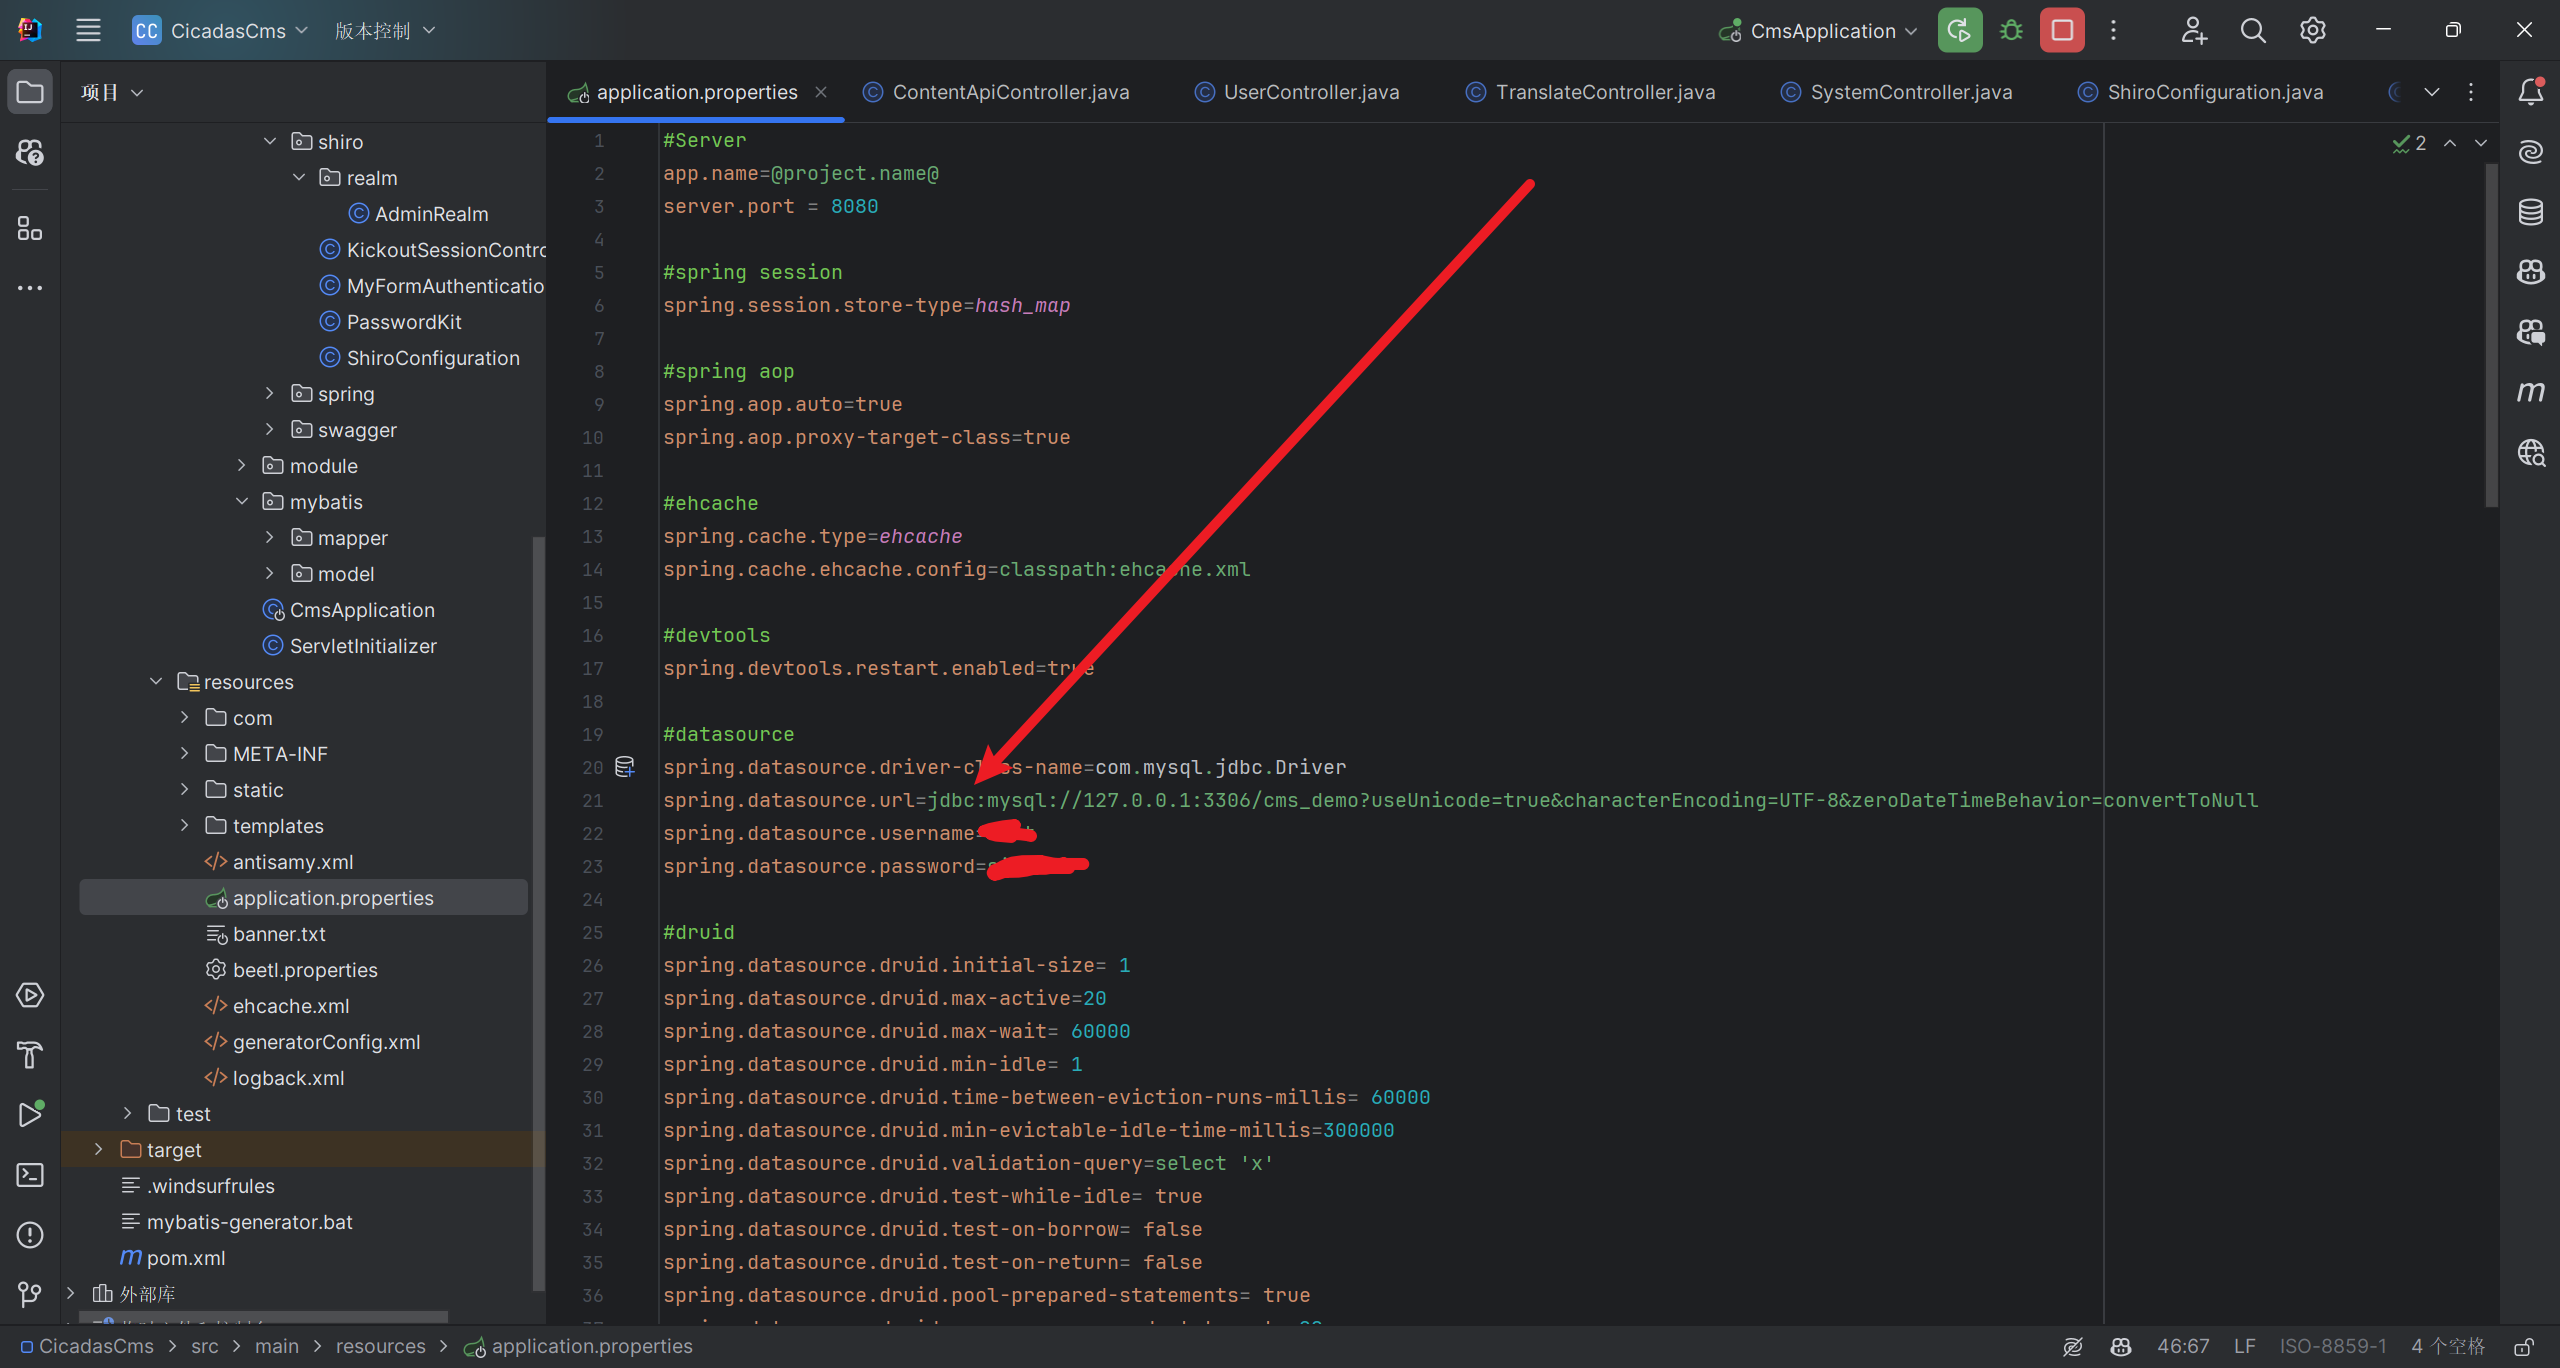Open the Git tool window
The width and height of the screenshot is (2560, 1368).
point(30,1295)
